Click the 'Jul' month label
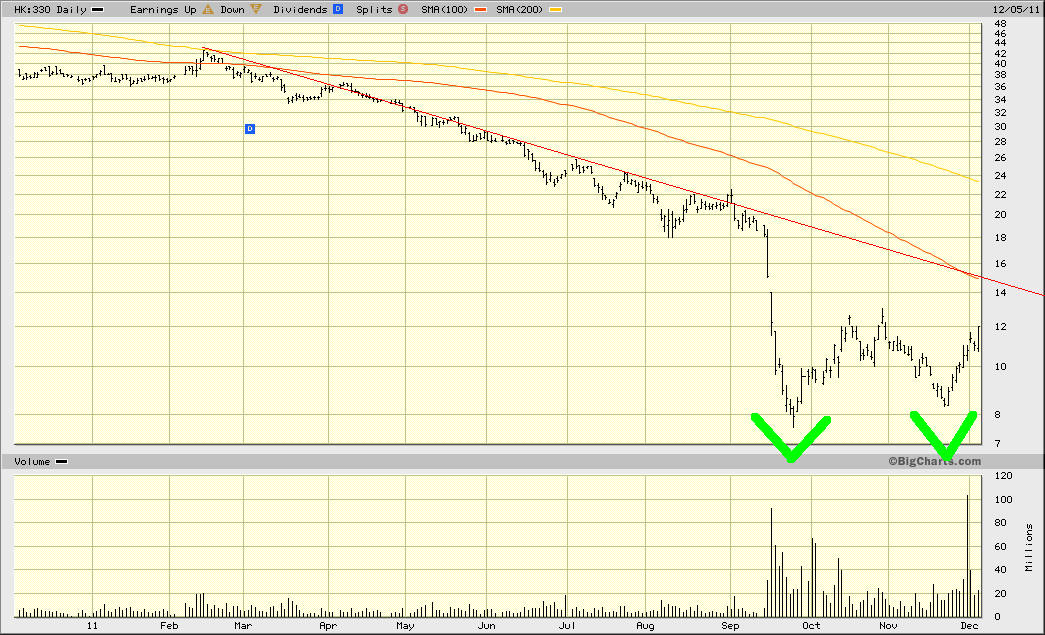1045x635 pixels. tap(567, 626)
